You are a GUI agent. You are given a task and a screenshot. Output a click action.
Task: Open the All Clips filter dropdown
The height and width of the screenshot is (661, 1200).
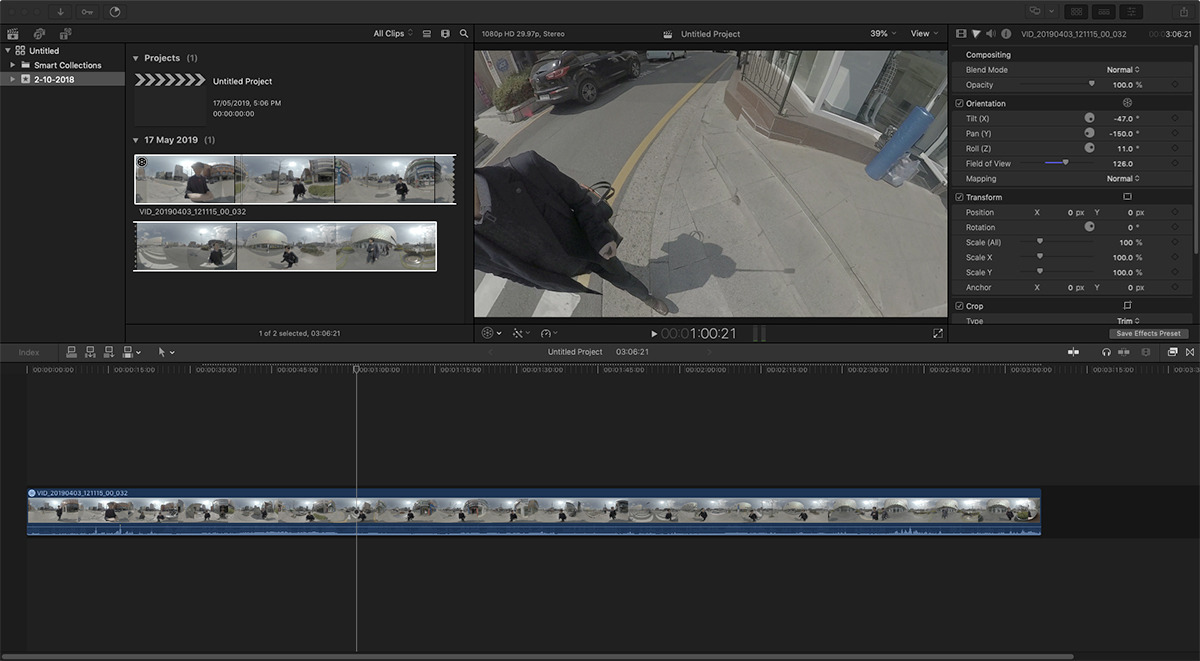pyautogui.click(x=392, y=34)
